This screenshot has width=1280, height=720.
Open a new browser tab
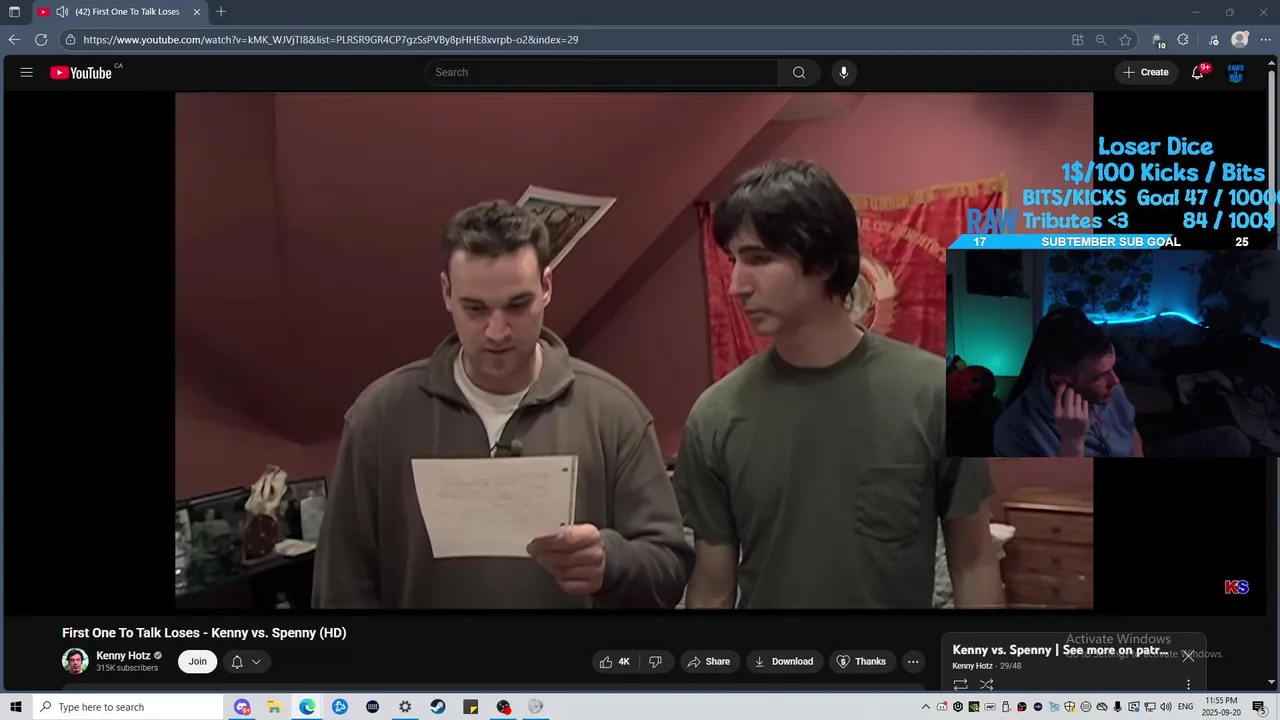[x=221, y=12]
